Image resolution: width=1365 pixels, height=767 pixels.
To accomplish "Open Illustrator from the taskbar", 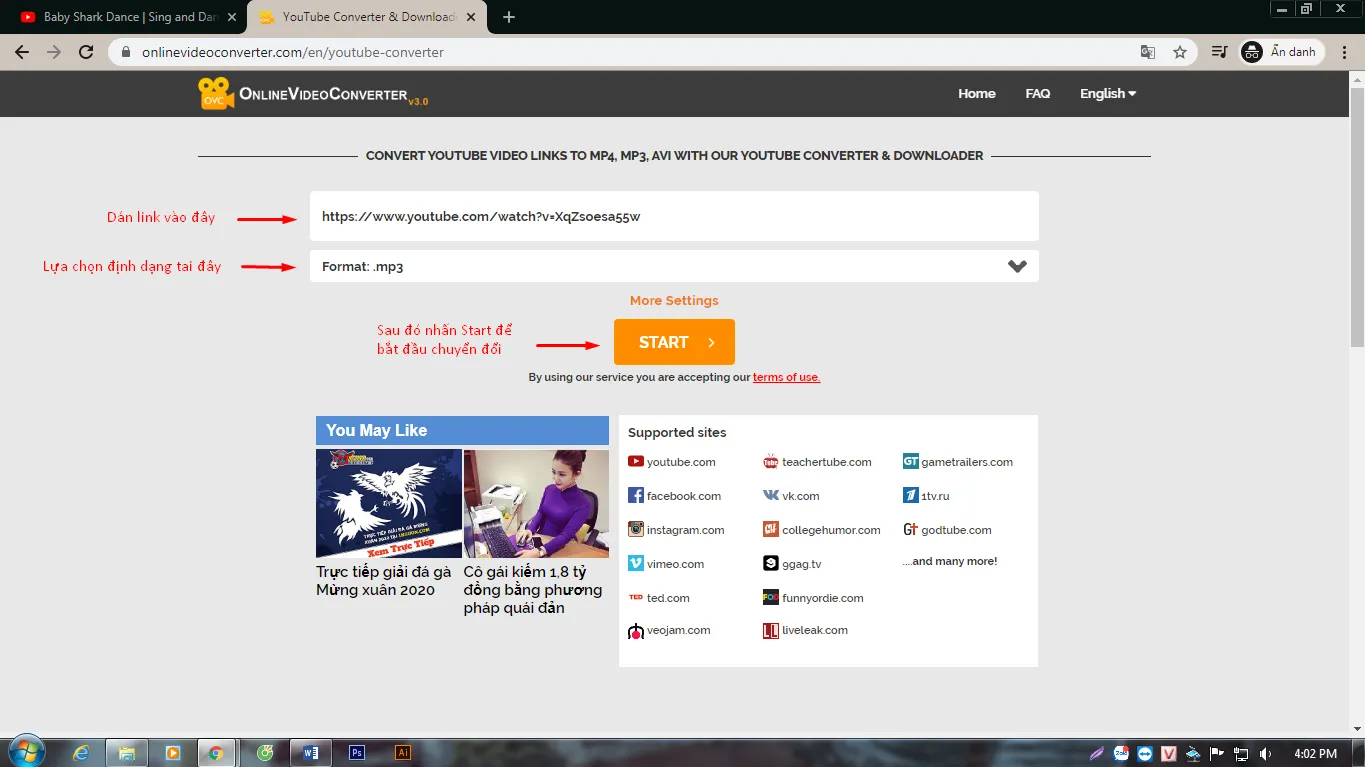I will click(x=403, y=753).
